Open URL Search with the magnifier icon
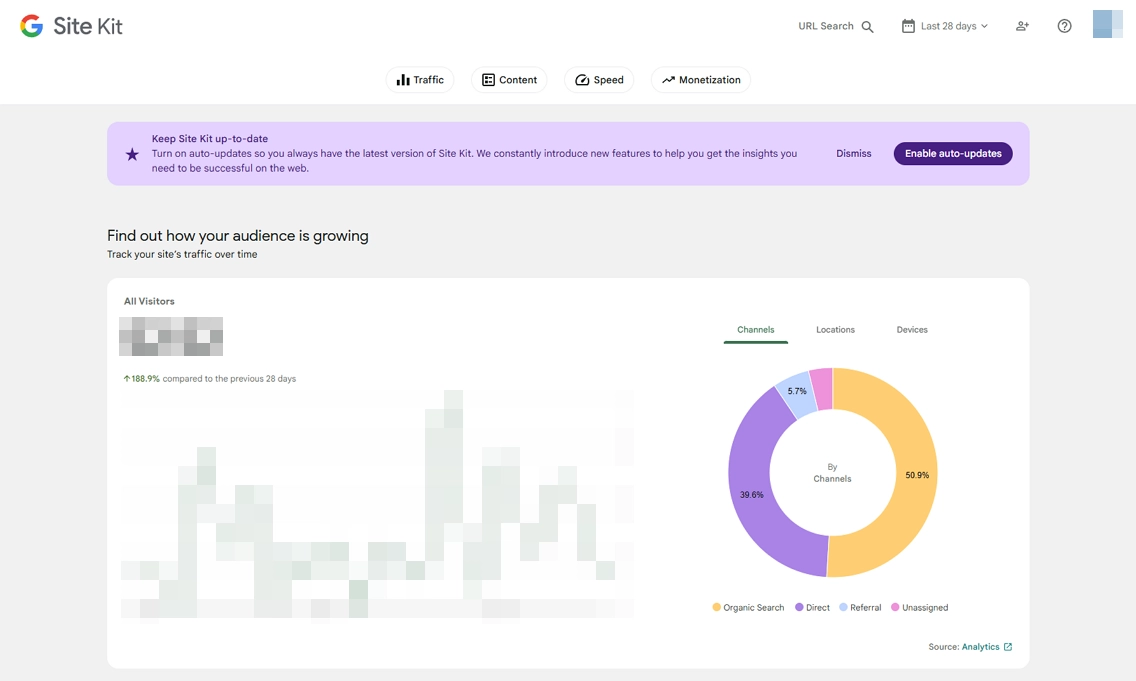 coord(865,27)
